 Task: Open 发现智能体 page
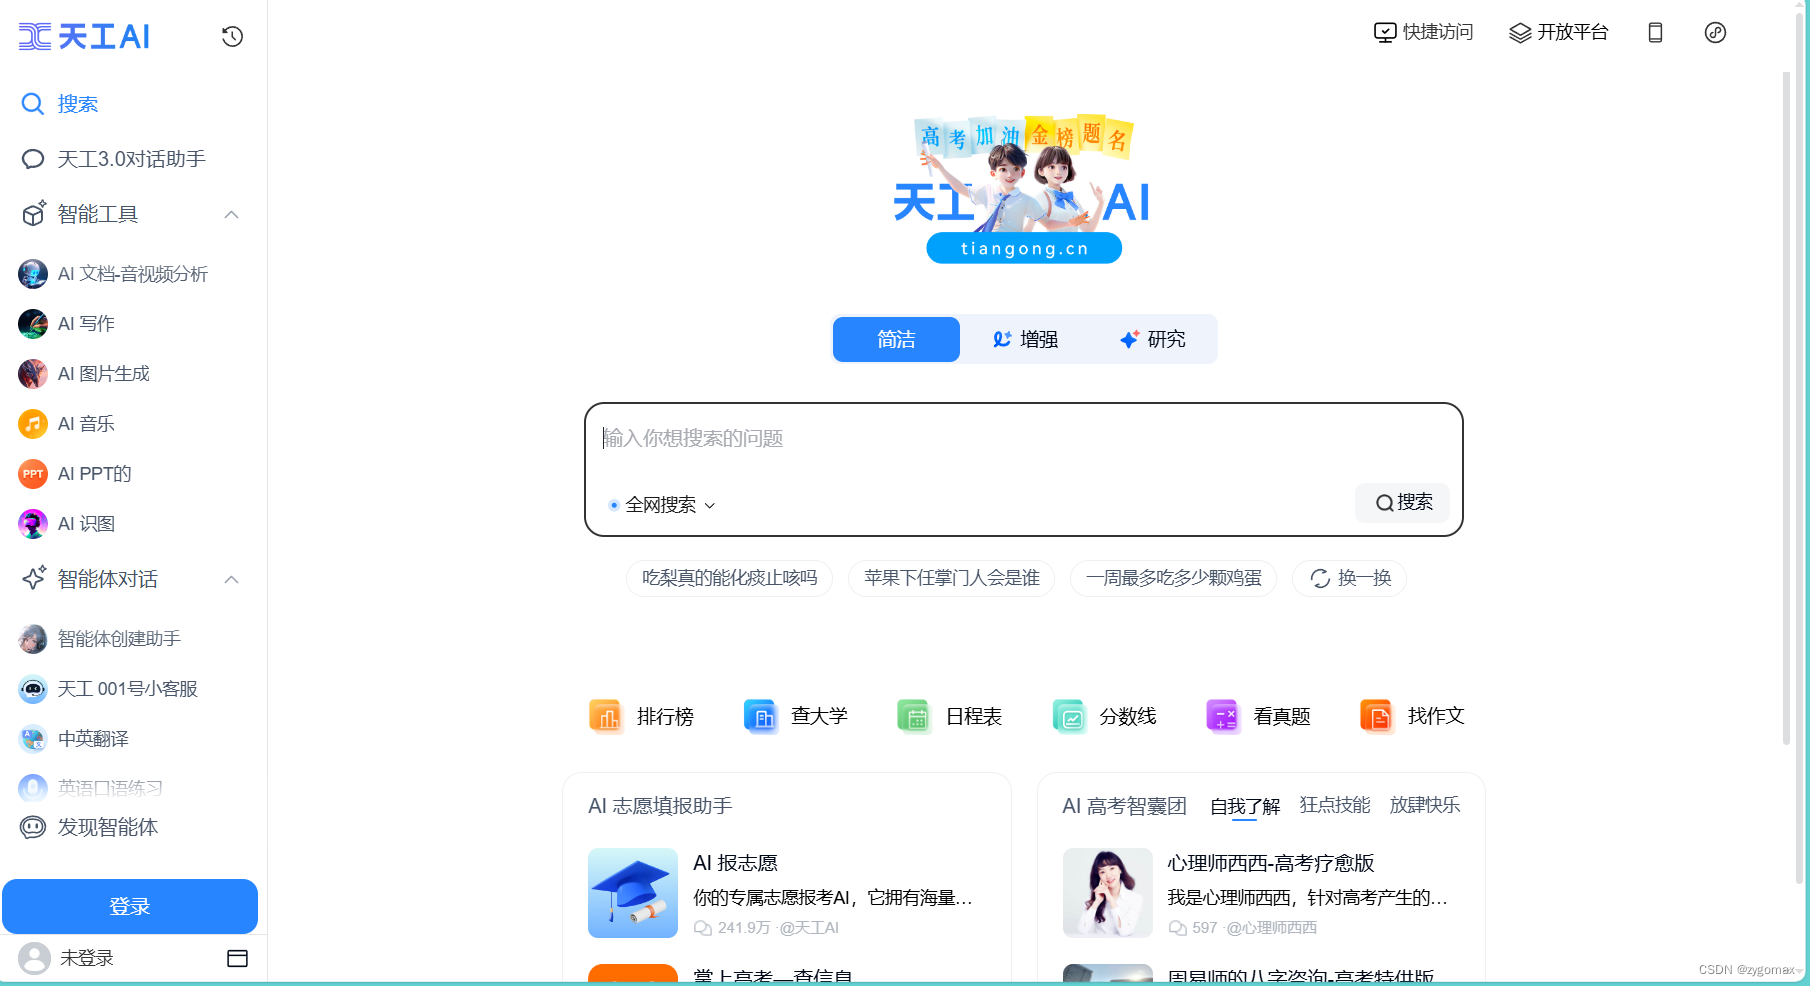tap(90, 827)
